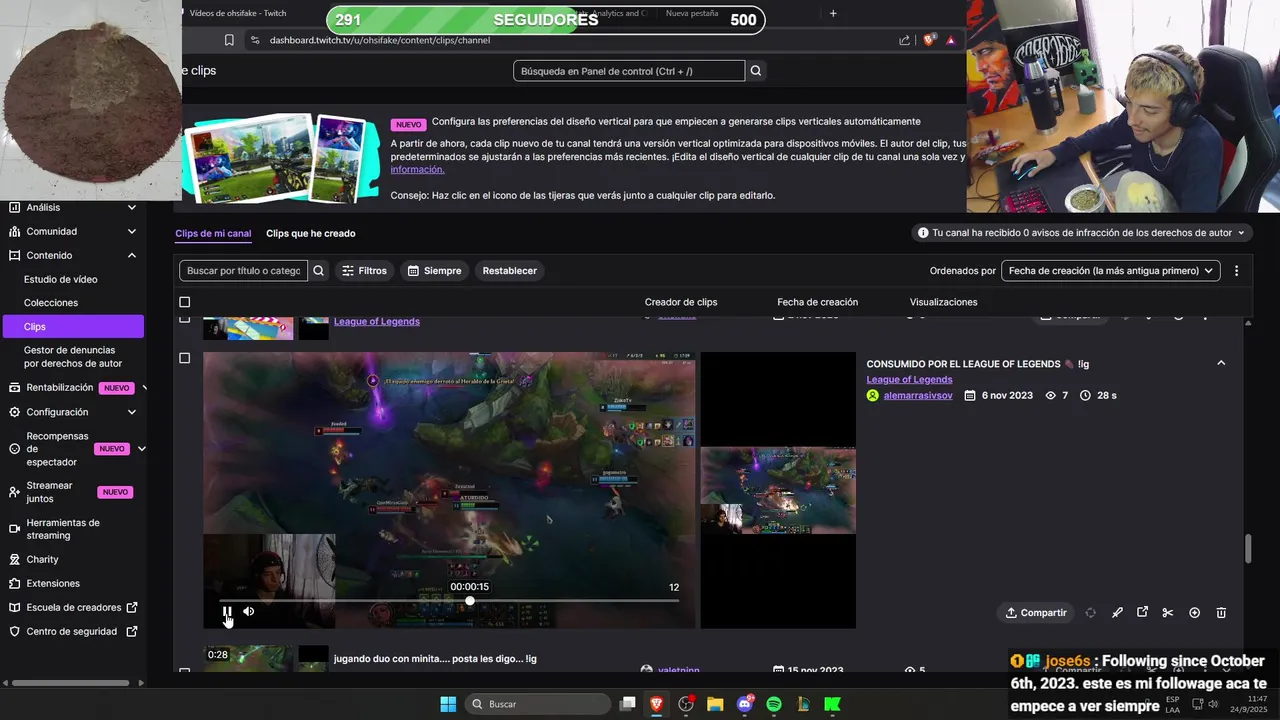Open Gestor de denuncias por derechos de autor
Image resolution: width=1280 pixels, height=720 pixels.
(73, 357)
